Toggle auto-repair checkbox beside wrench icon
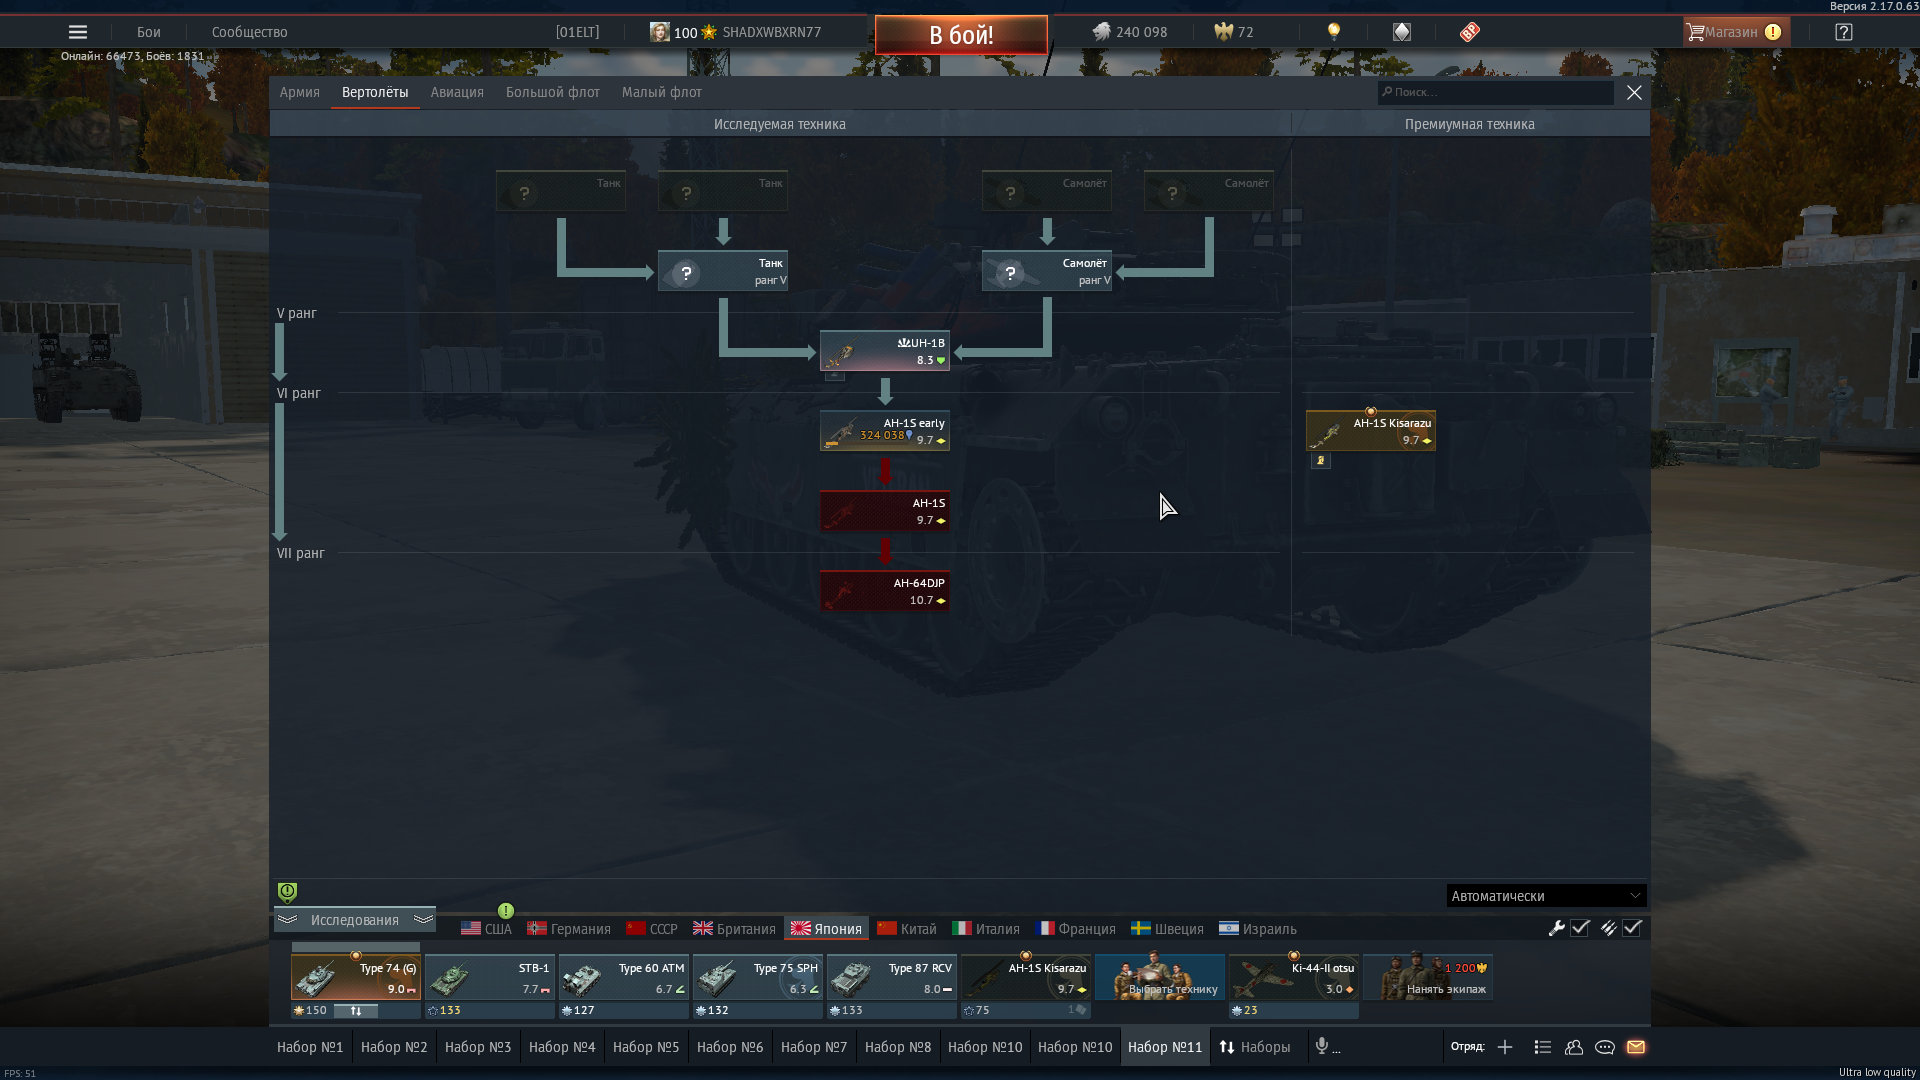This screenshot has height=1080, width=1920. pos(1580,928)
